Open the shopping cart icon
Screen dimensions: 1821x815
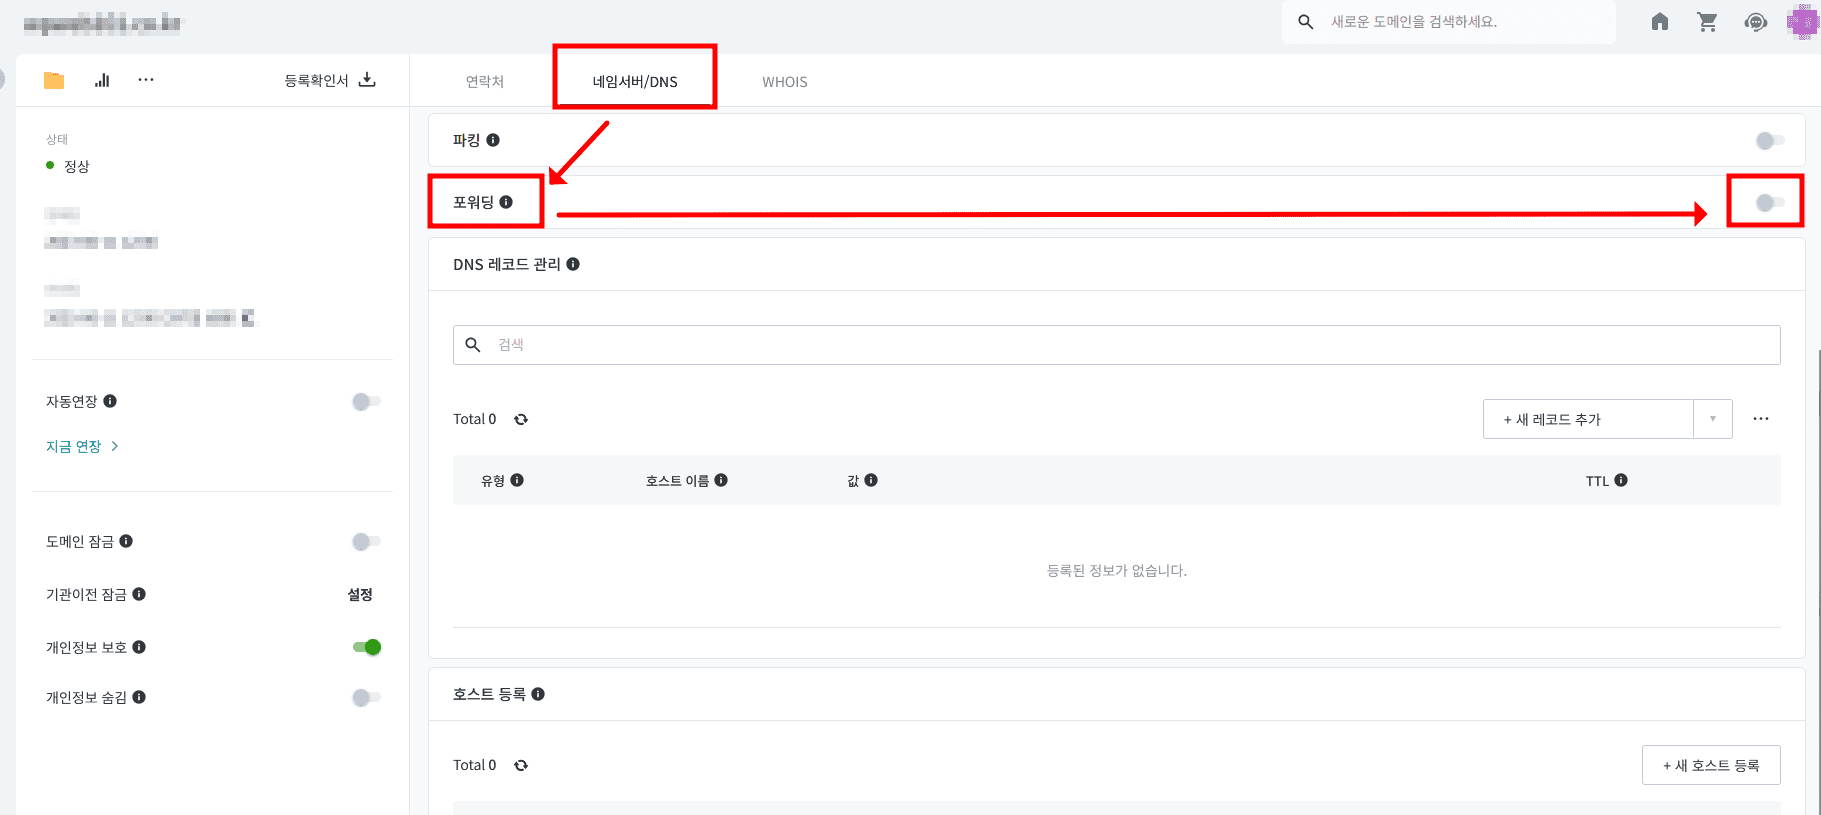1708,22
